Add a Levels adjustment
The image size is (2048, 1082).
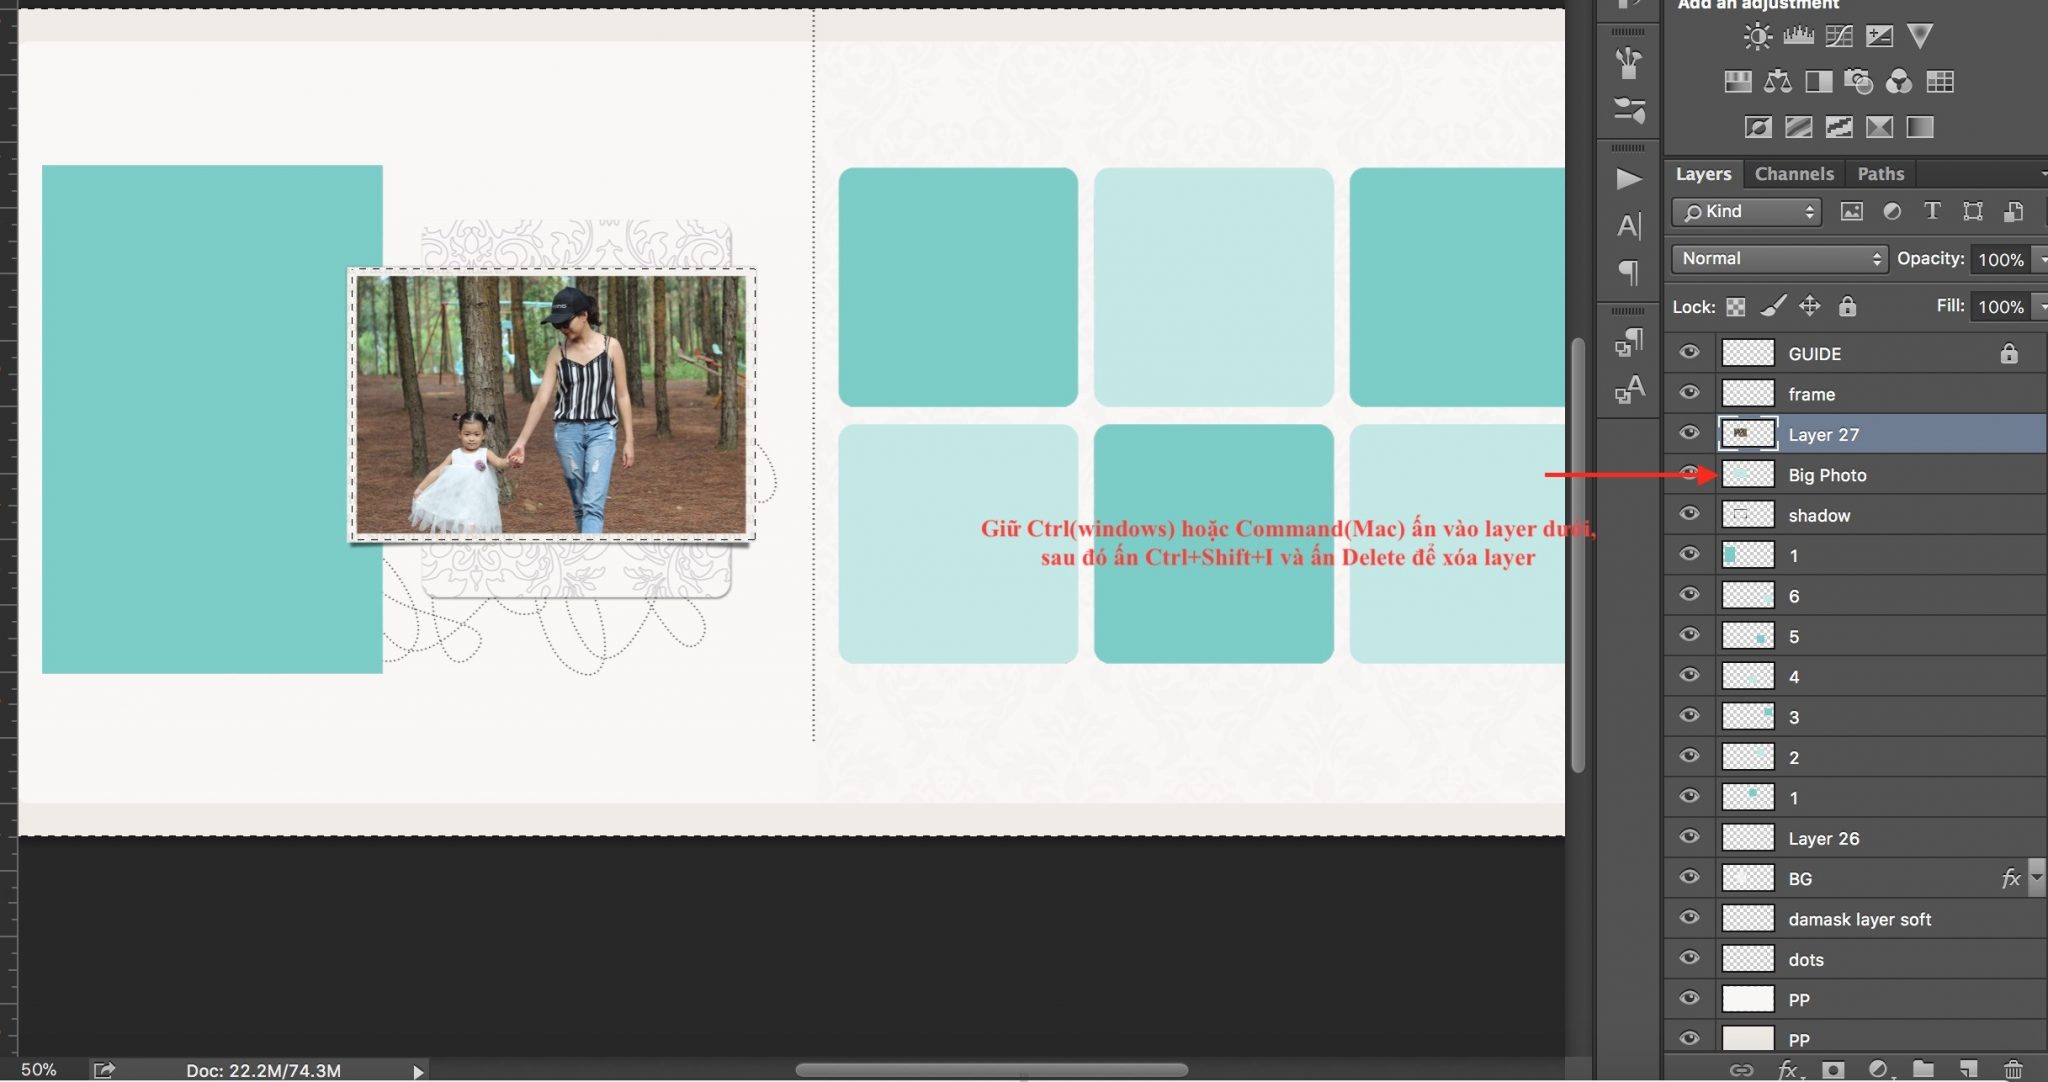(x=1798, y=37)
